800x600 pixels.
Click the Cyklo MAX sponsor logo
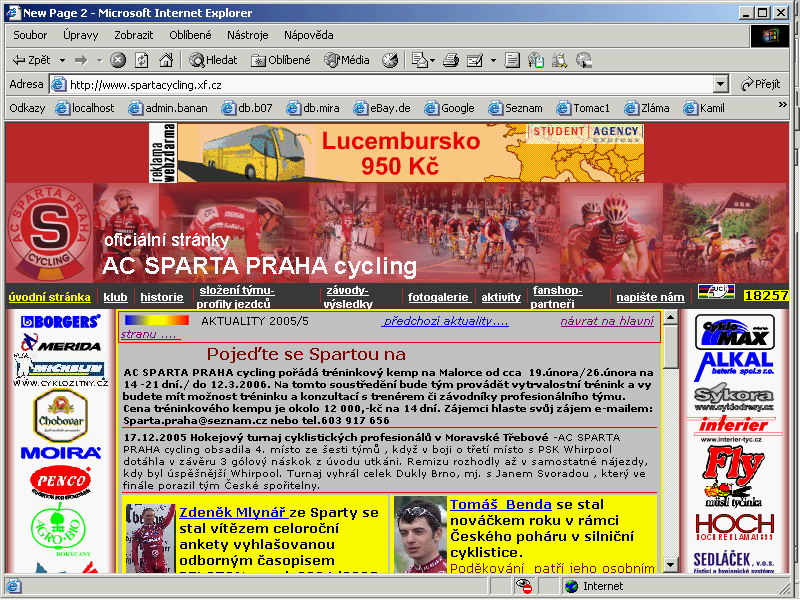click(x=735, y=332)
